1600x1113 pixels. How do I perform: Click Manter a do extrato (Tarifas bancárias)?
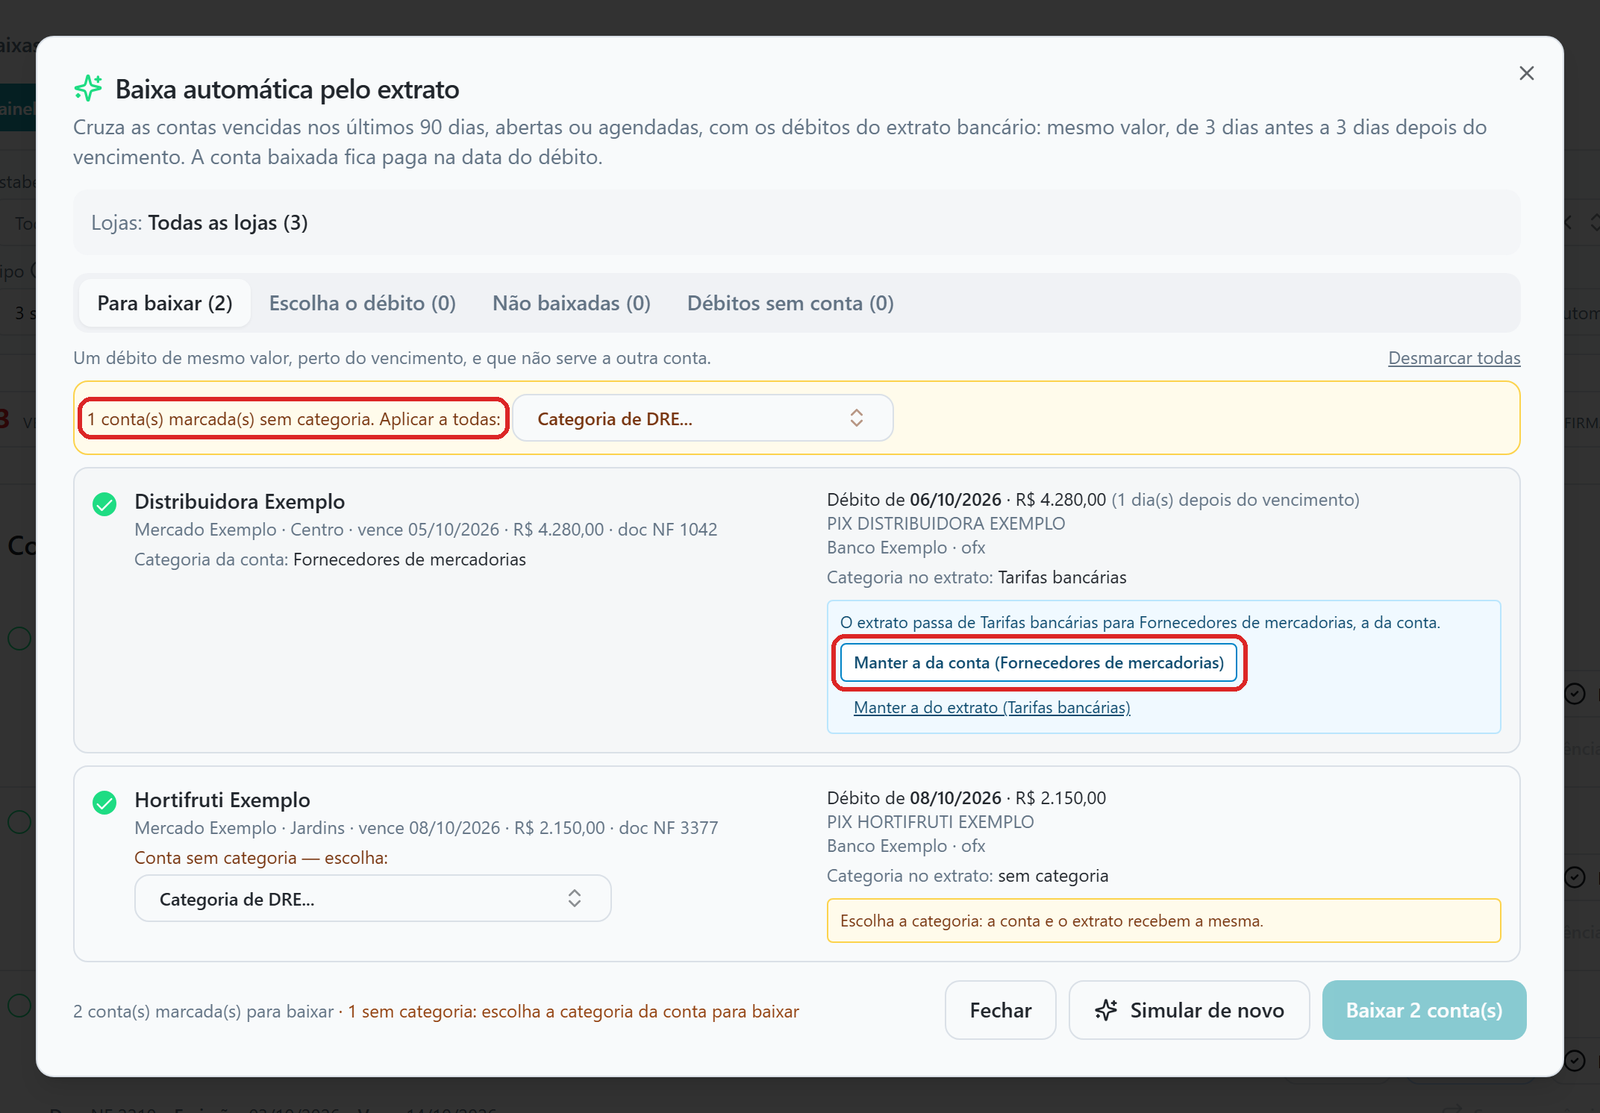992,707
